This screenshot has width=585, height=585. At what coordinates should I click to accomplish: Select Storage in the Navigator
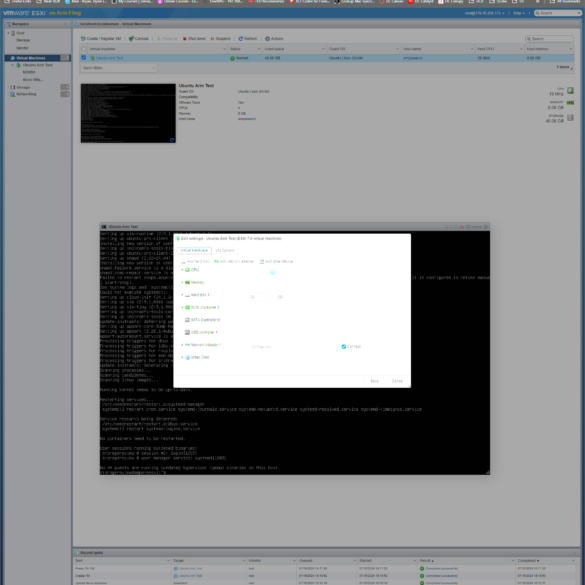[23, 87]
